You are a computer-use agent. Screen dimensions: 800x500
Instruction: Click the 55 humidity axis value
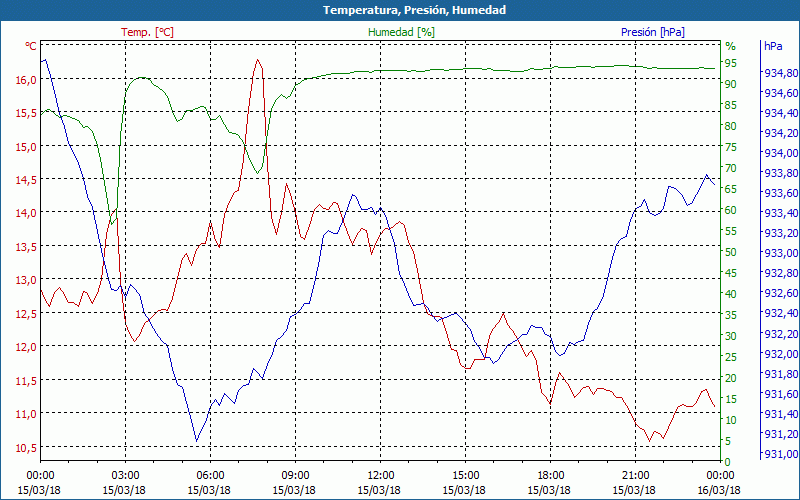point(731,231)
